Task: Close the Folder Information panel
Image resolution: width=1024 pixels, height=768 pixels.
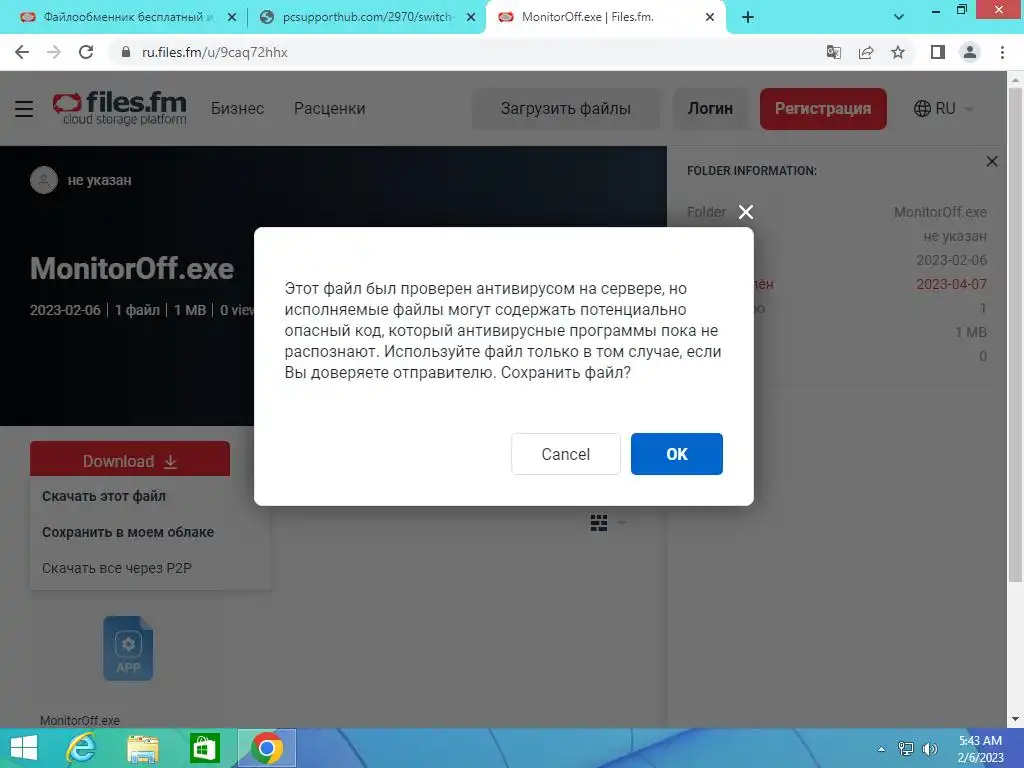Action: click(992, 161)
